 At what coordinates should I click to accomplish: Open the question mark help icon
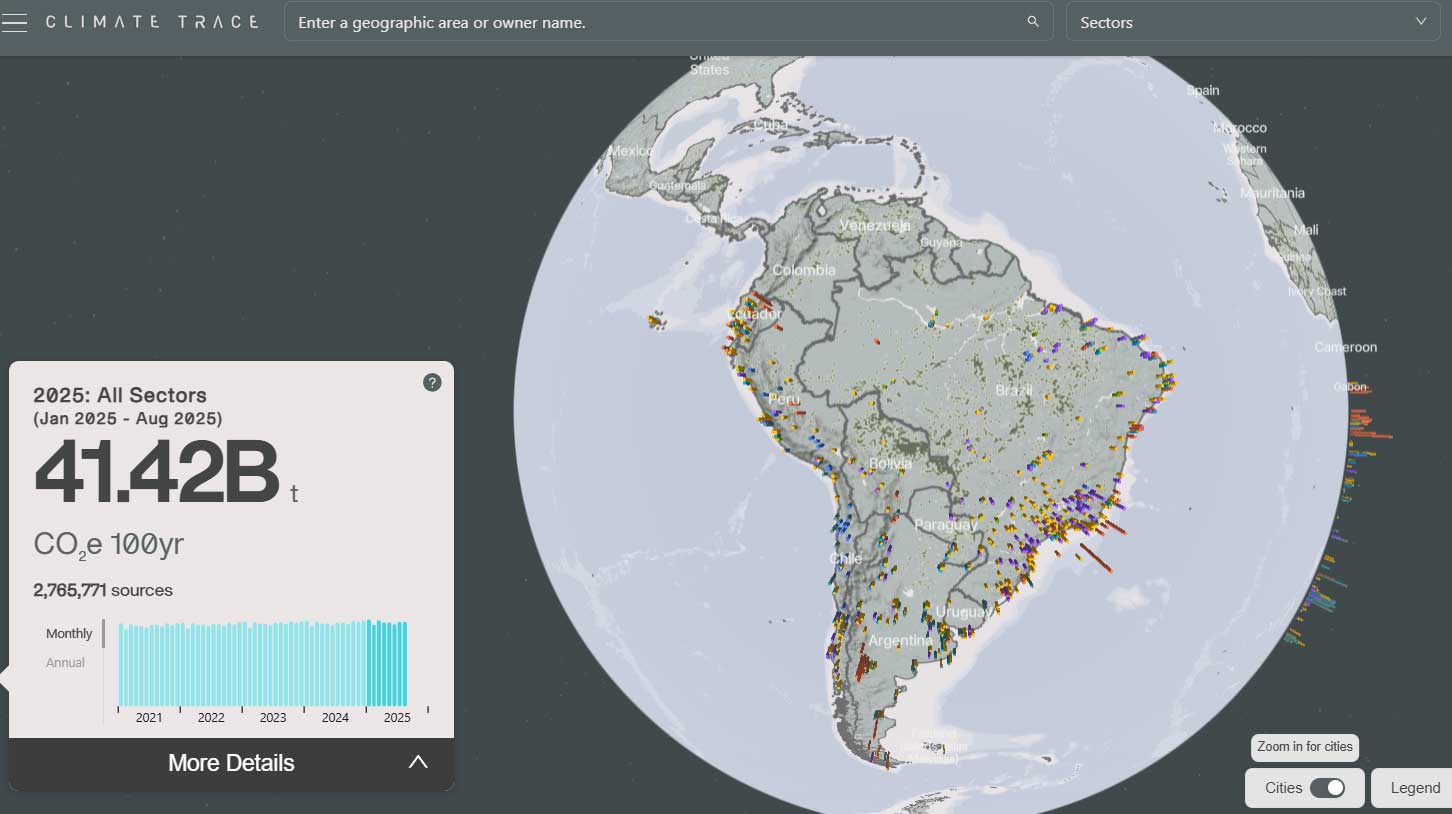432,382
